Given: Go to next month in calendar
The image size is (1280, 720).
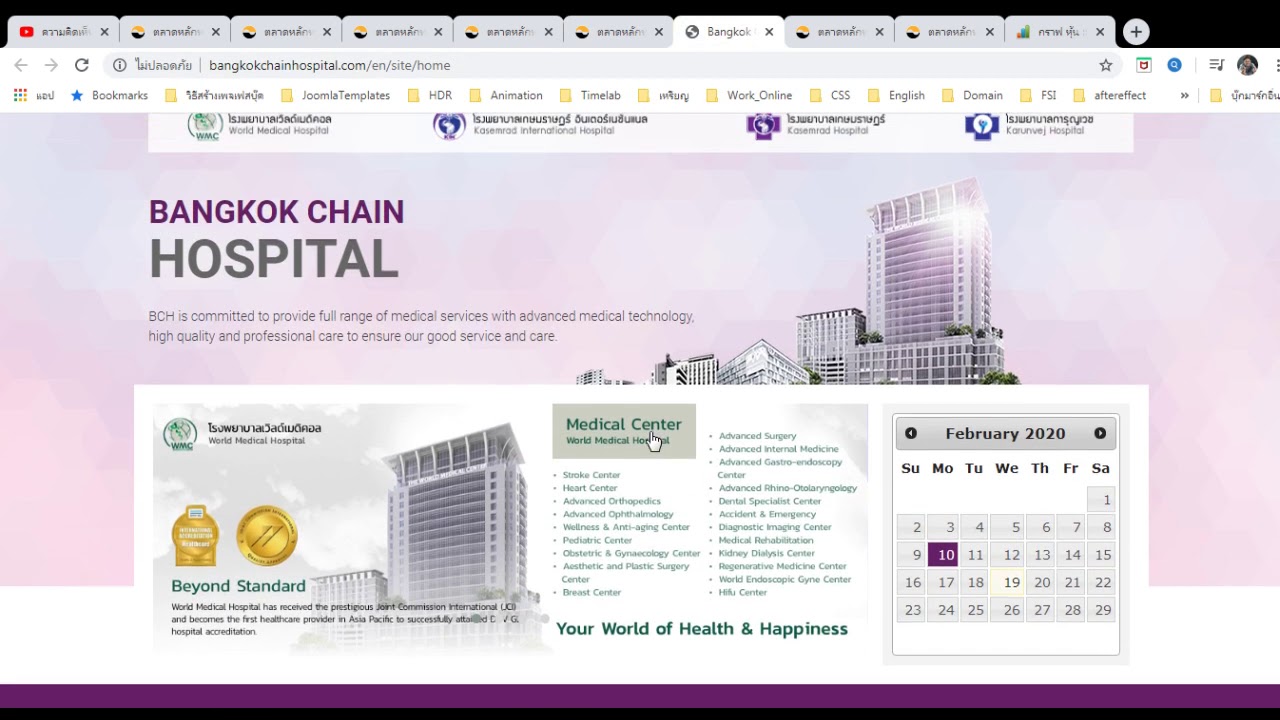Looking at the screenshot, I should coord(1100,433).
